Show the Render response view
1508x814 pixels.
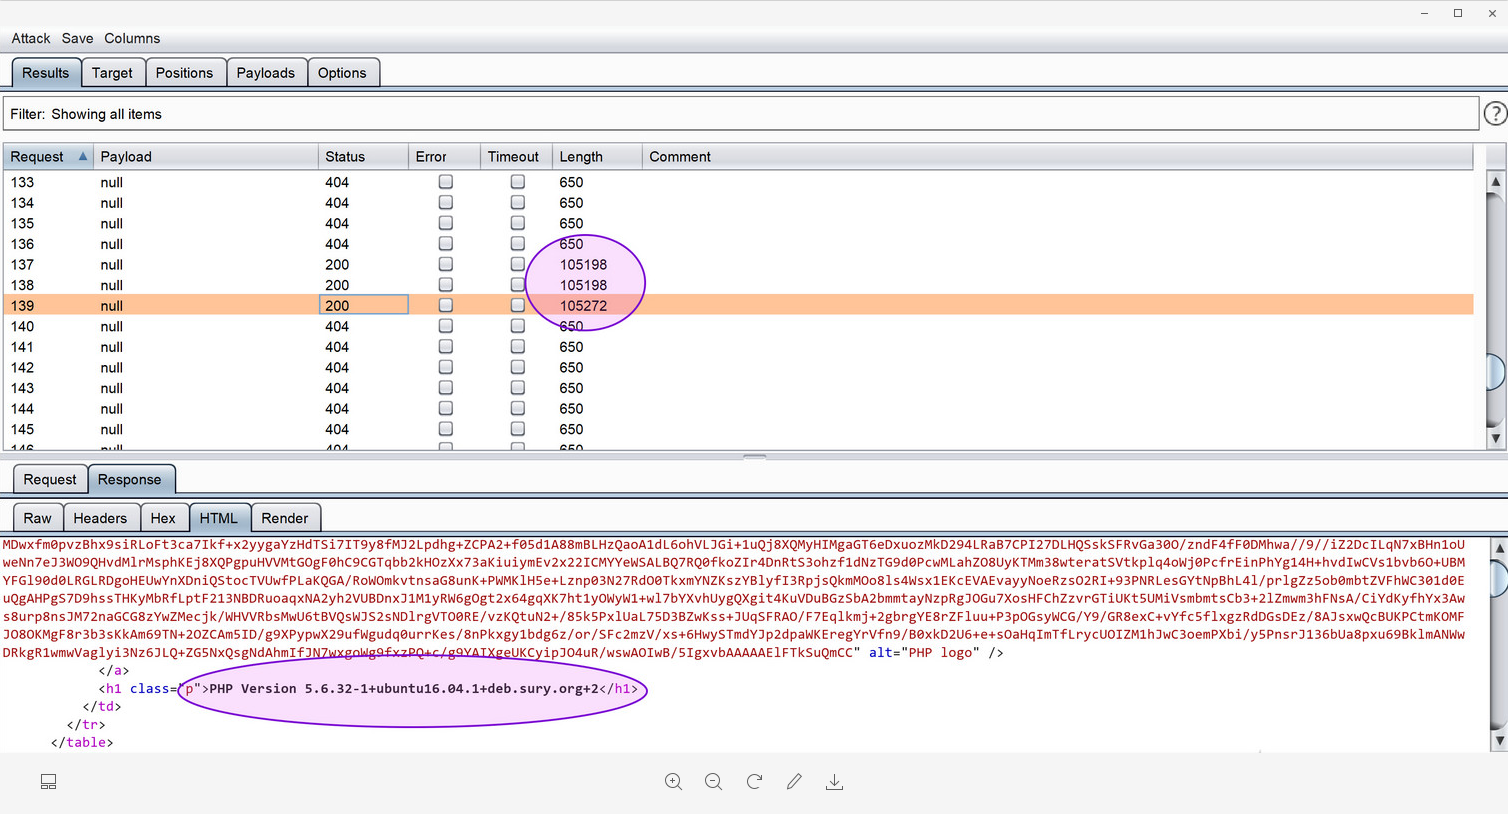point(285,518)
